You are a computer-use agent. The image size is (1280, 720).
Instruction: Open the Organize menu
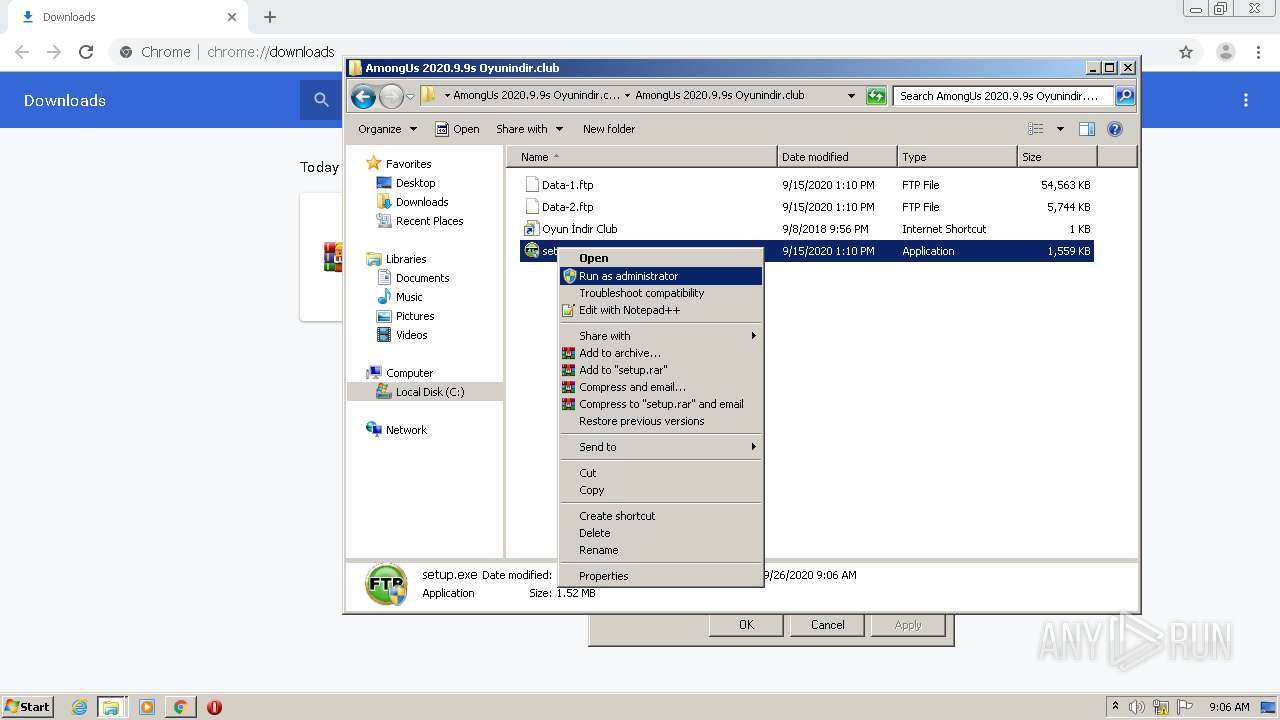coord(387,129)
